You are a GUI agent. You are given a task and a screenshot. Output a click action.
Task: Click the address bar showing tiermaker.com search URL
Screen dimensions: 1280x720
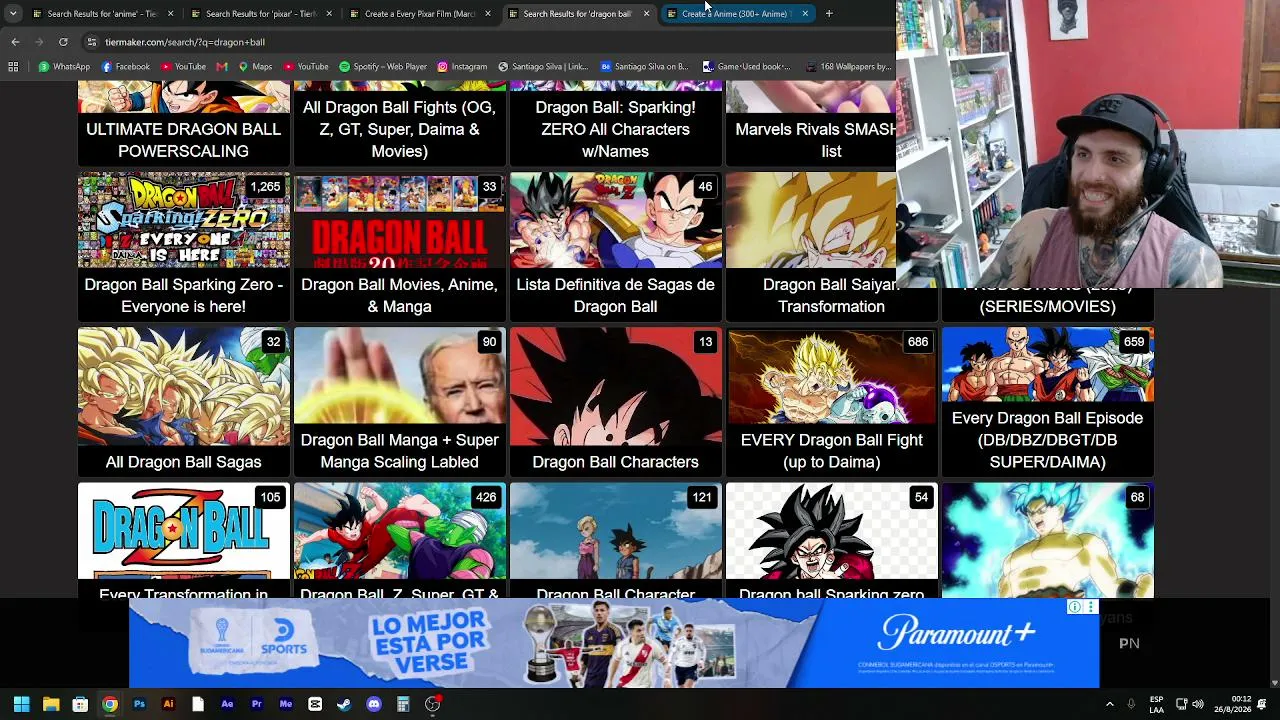[x=490, y=42]
